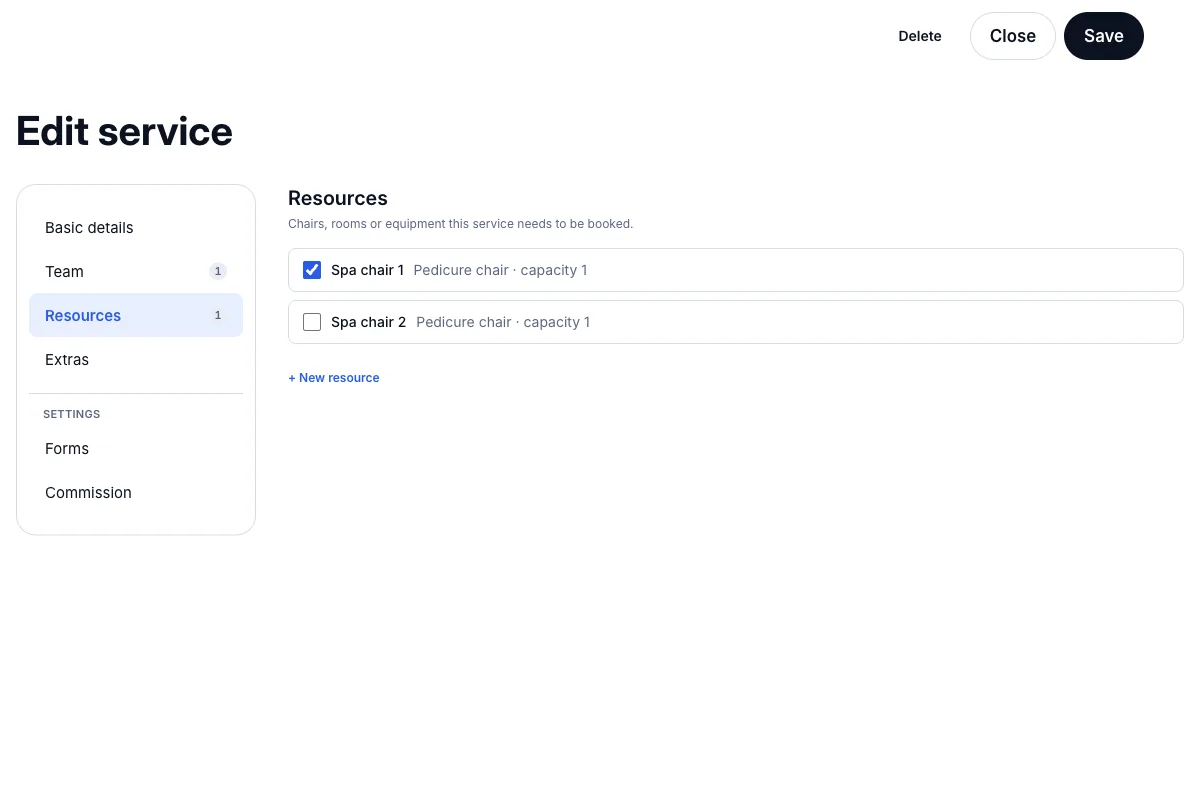Uncheck the Spa chair 1 checkbox
The width and height of the screenshot is (1200, 805).
point(312,270)
